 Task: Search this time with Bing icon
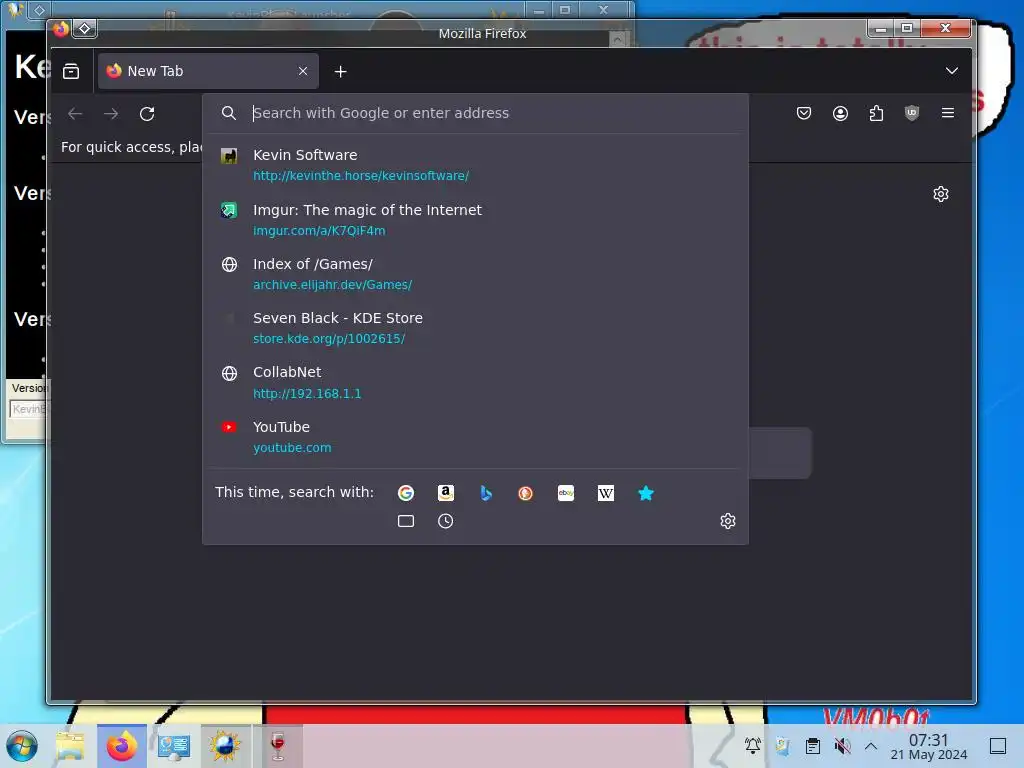click(485, 493)
